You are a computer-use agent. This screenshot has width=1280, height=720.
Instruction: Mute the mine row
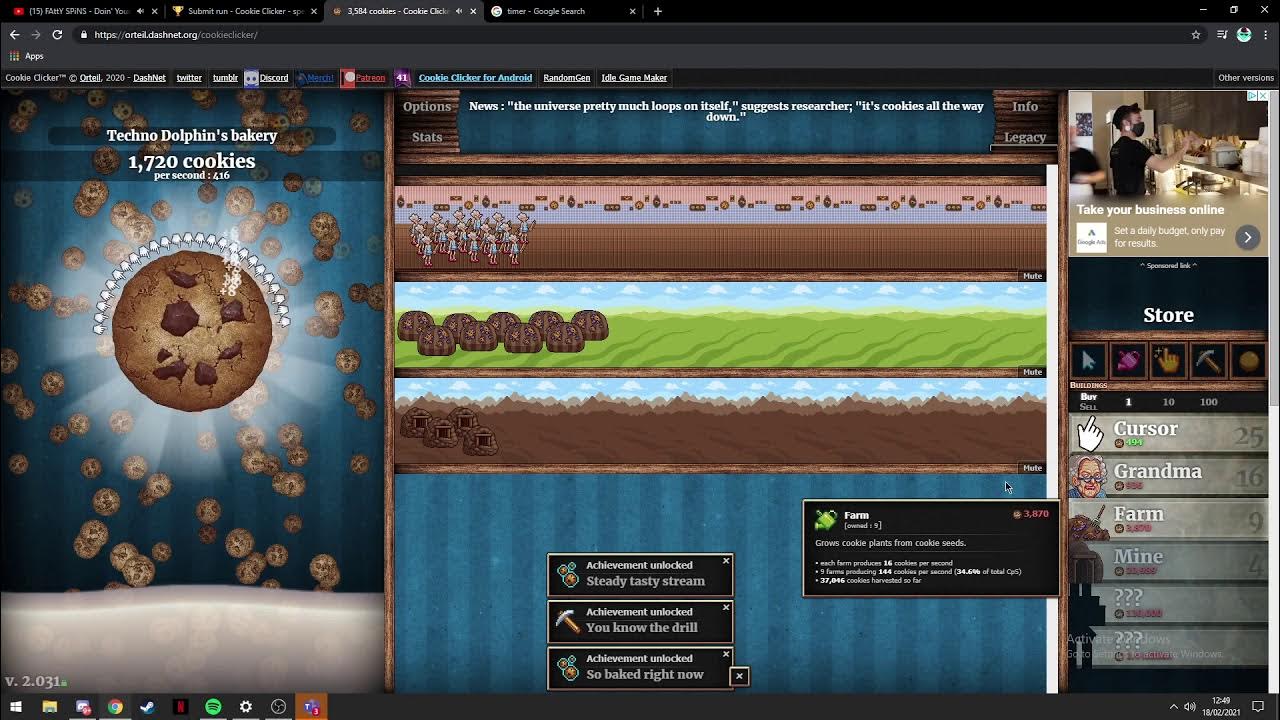pos(1032,468)
